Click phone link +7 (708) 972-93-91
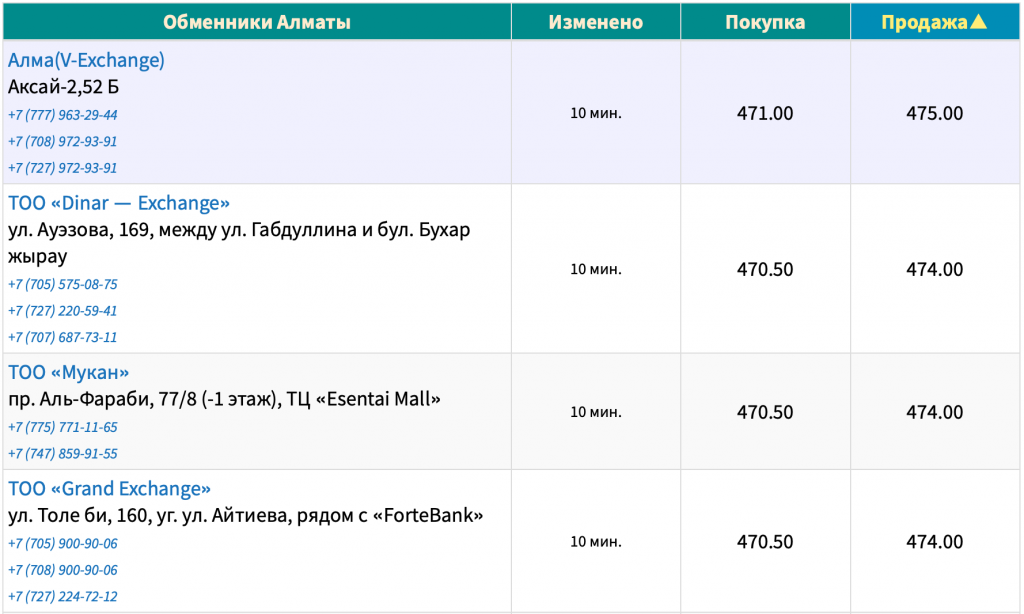The width and height of the screenshot is (1024, 614). coord(63,142)
